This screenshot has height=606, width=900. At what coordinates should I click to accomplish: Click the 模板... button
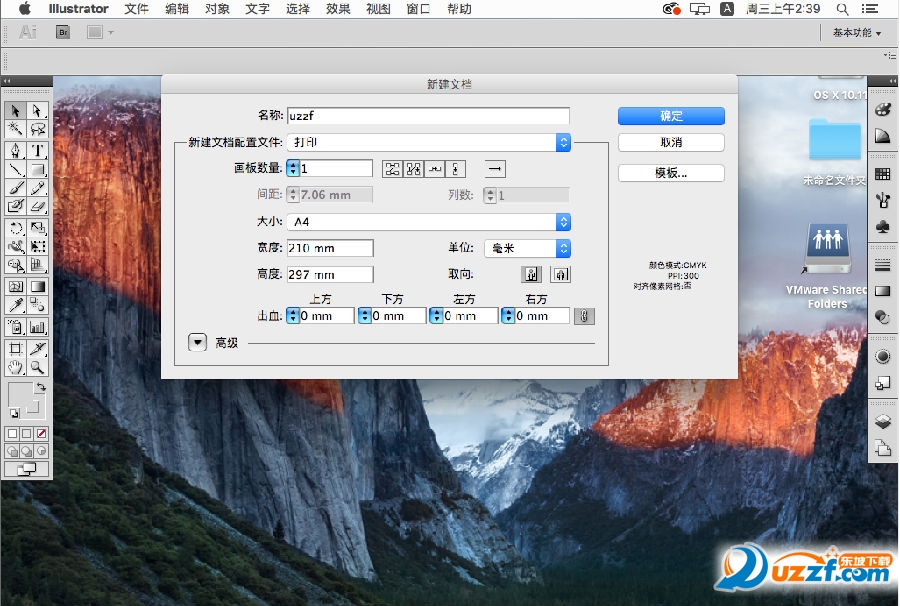click(671, 173)
